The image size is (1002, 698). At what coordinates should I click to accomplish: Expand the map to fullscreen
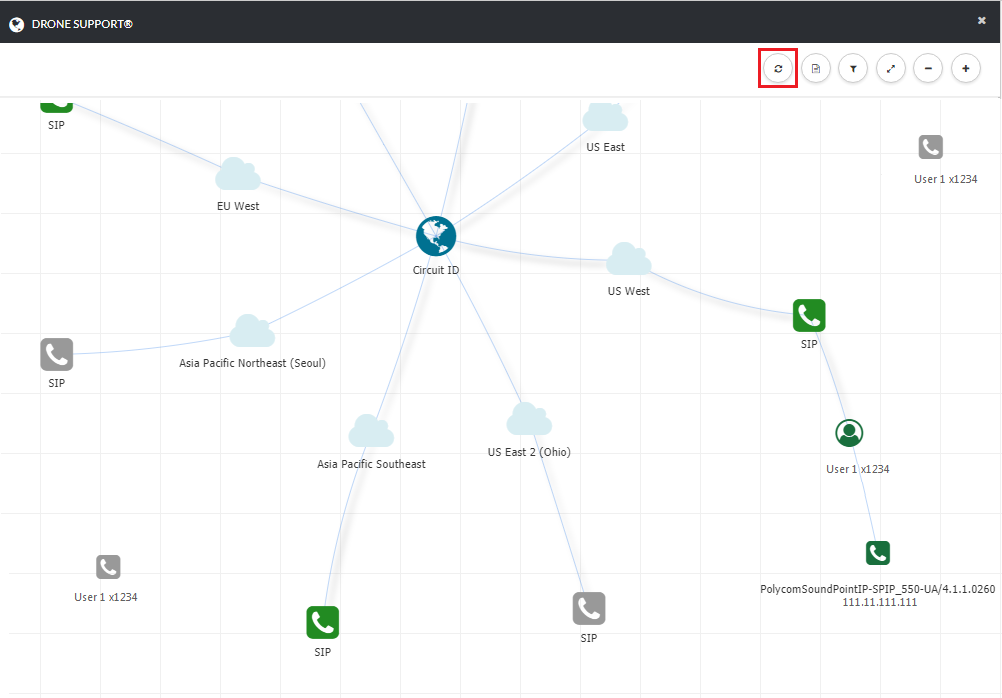pos(890,69)
